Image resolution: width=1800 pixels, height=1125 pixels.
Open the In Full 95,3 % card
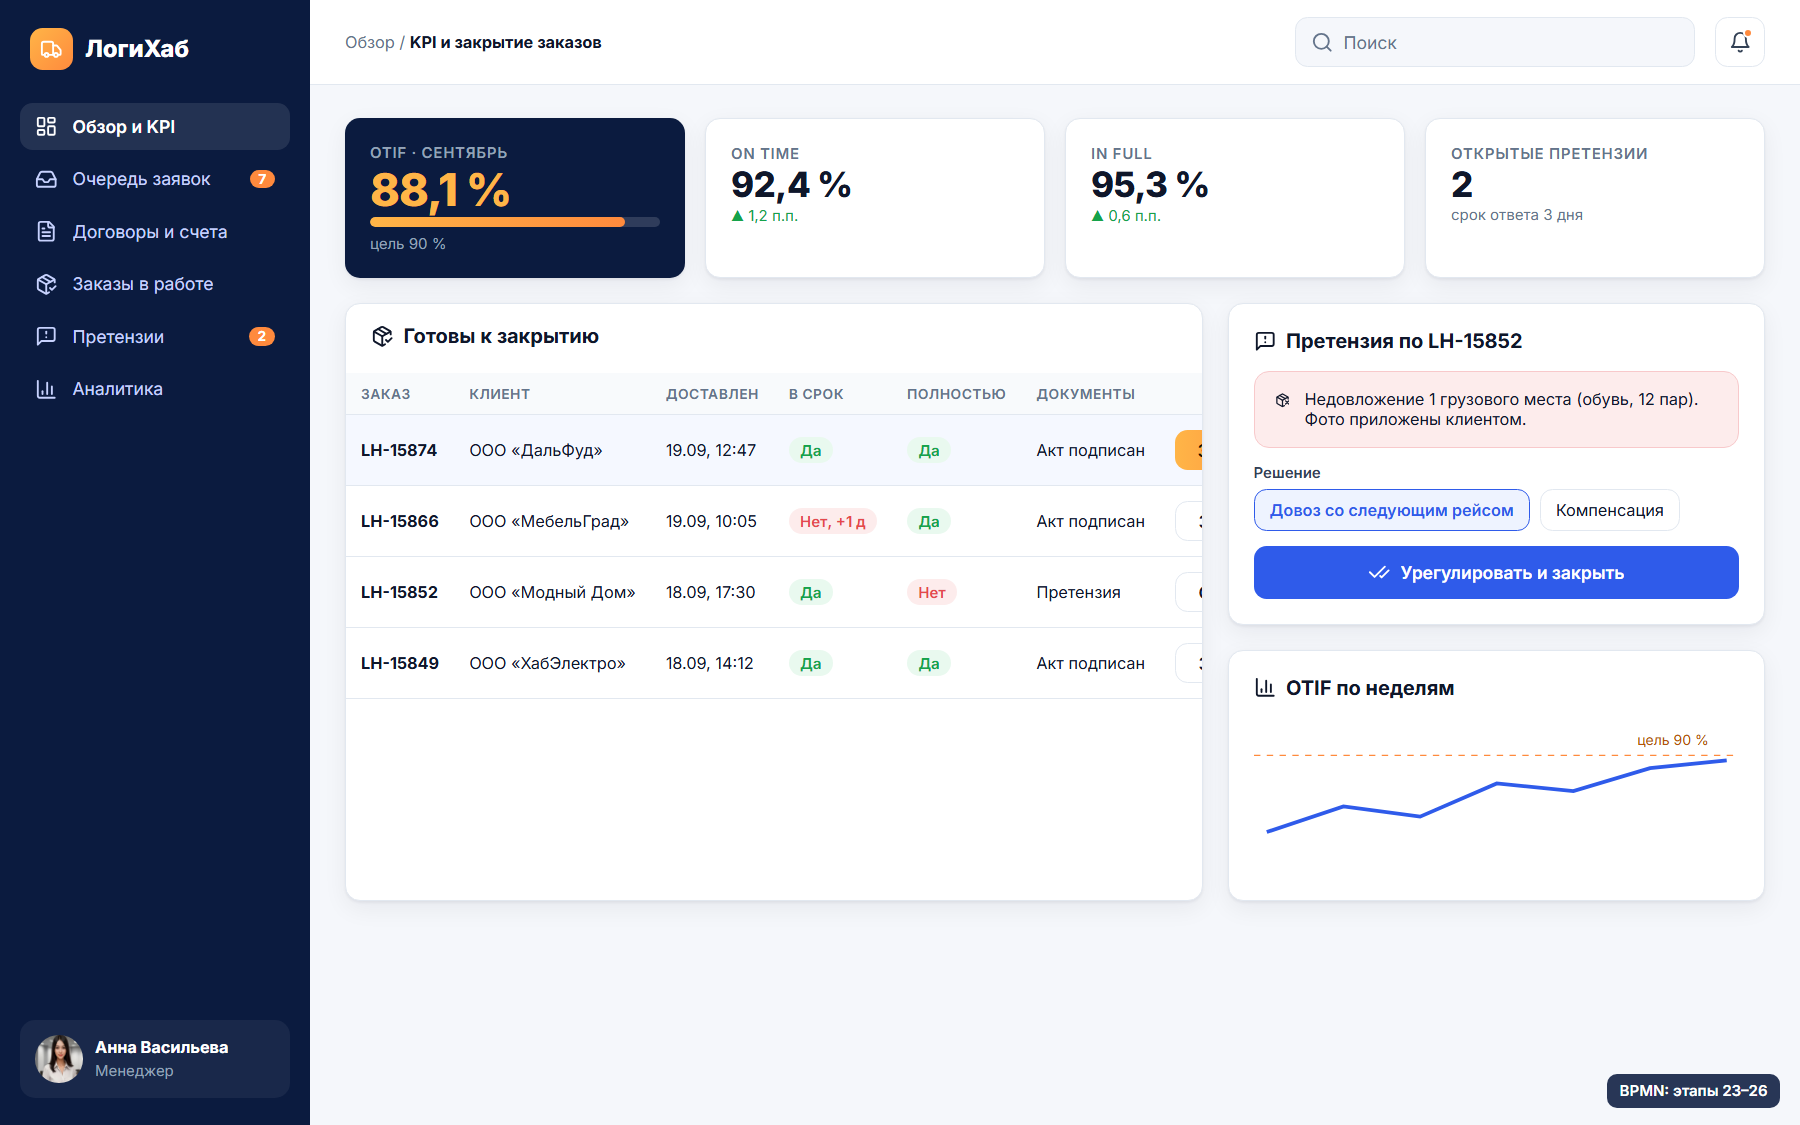1235,198
